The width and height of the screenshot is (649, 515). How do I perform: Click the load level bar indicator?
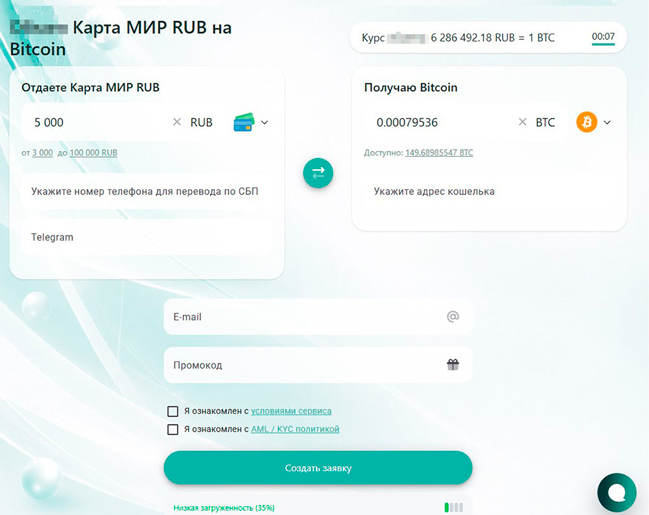[454, 507]
